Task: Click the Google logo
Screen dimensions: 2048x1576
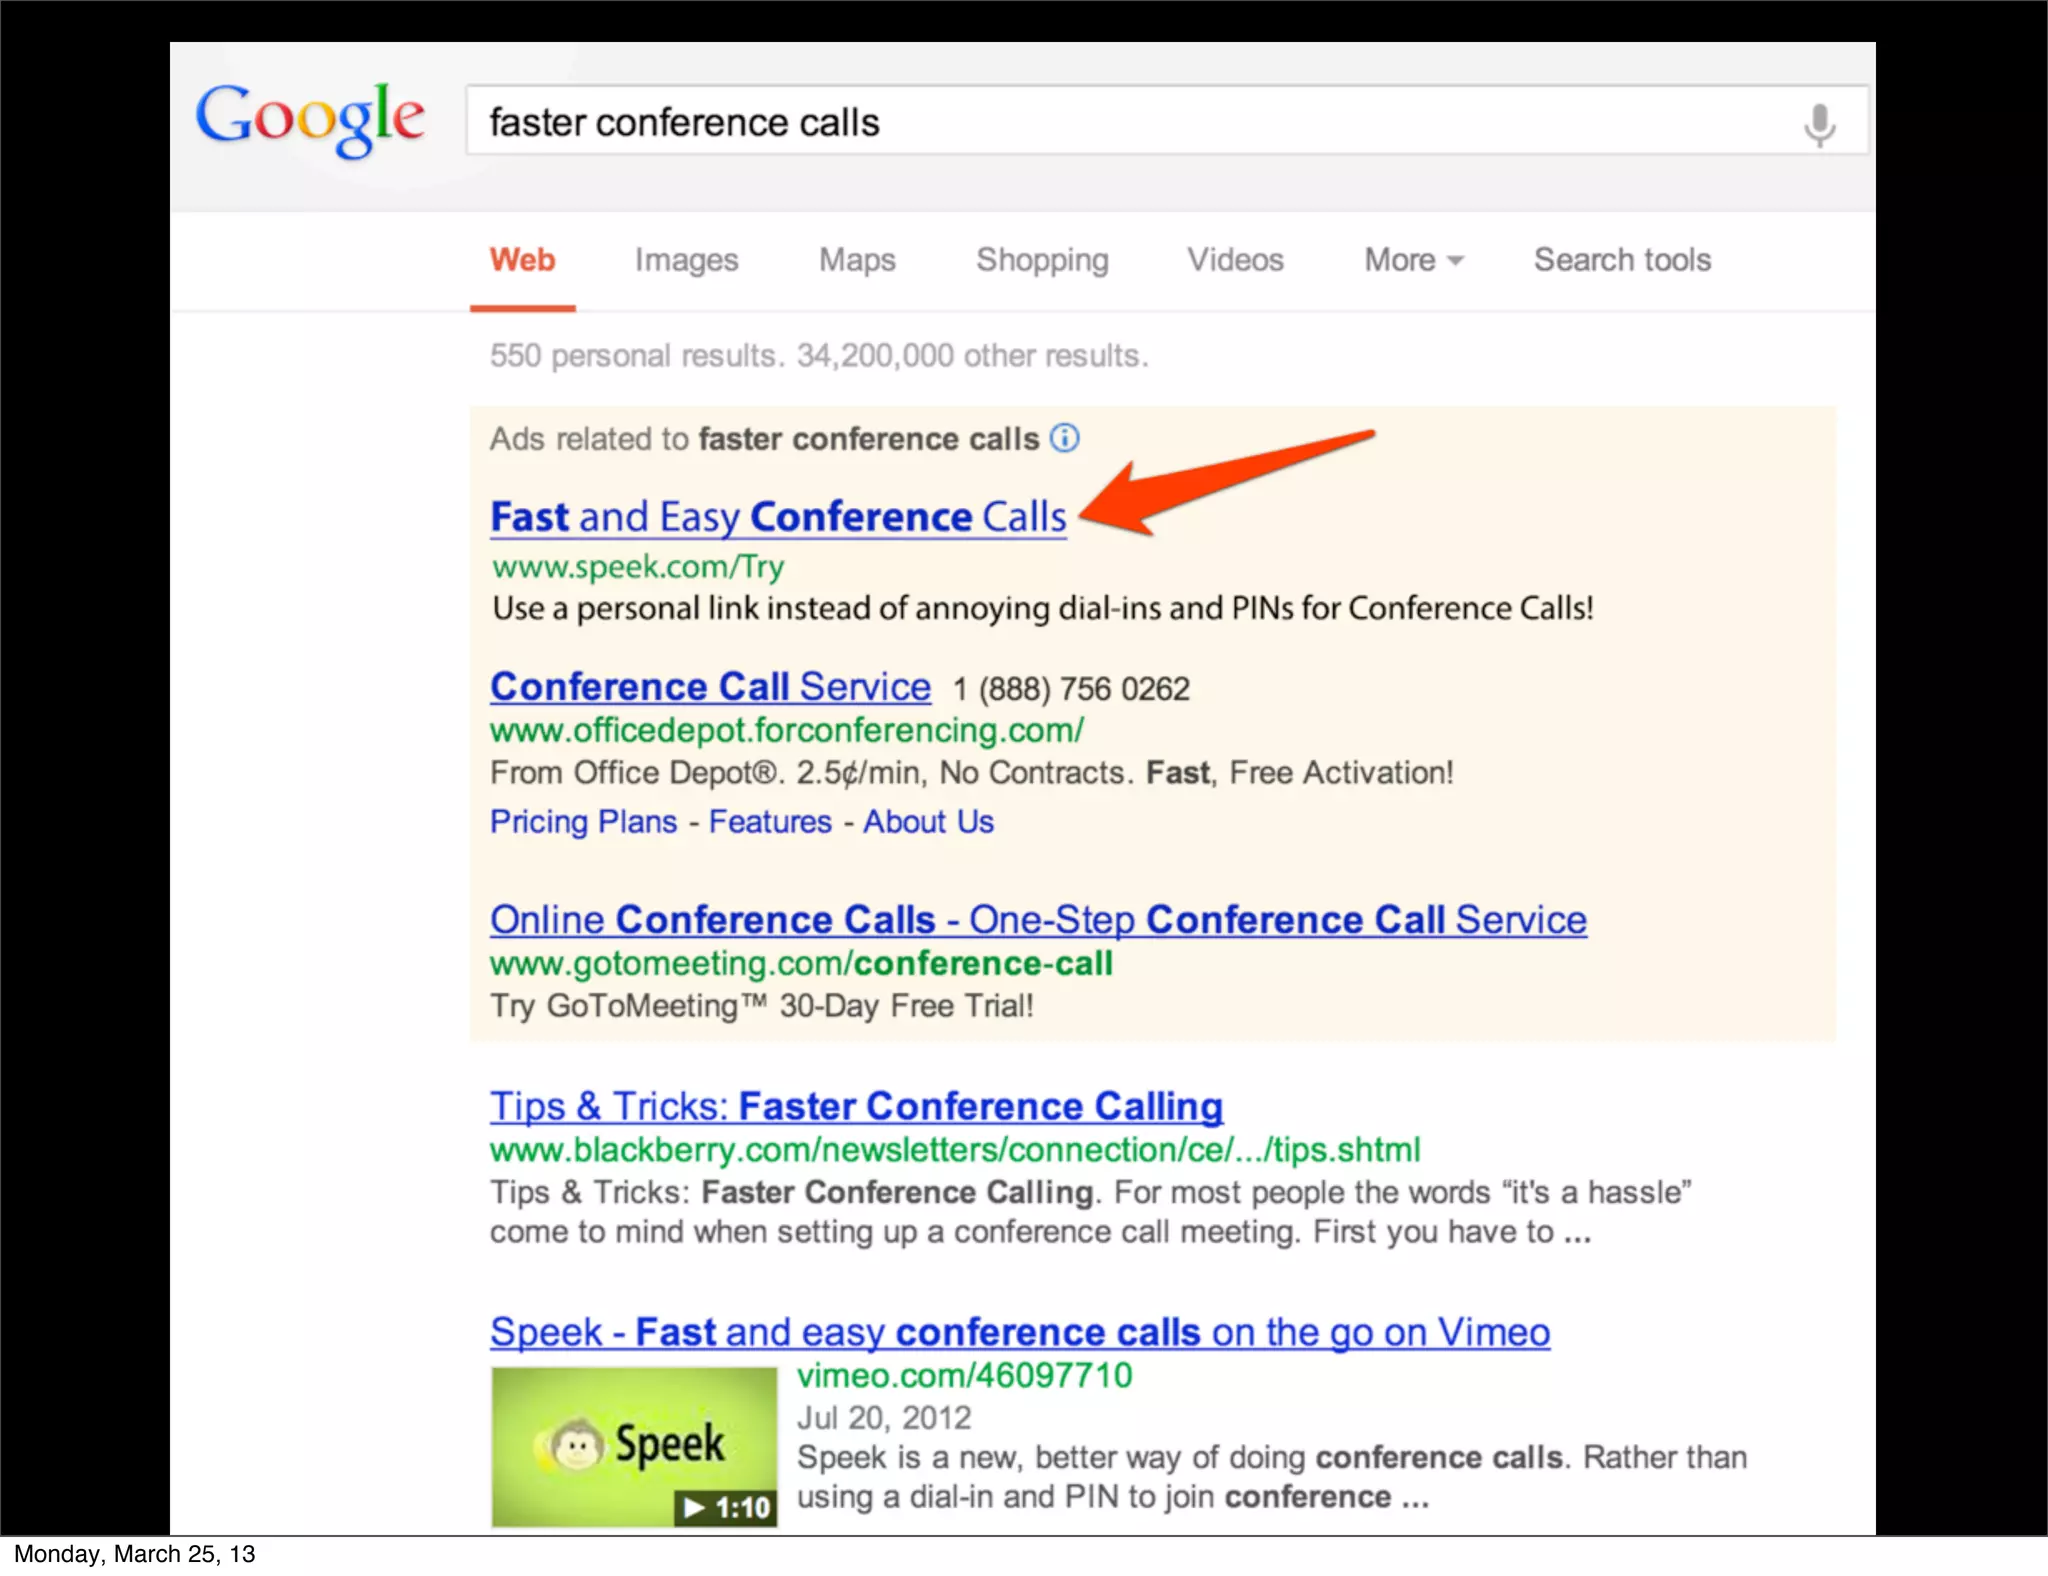Action: click(x=310, y=119)
